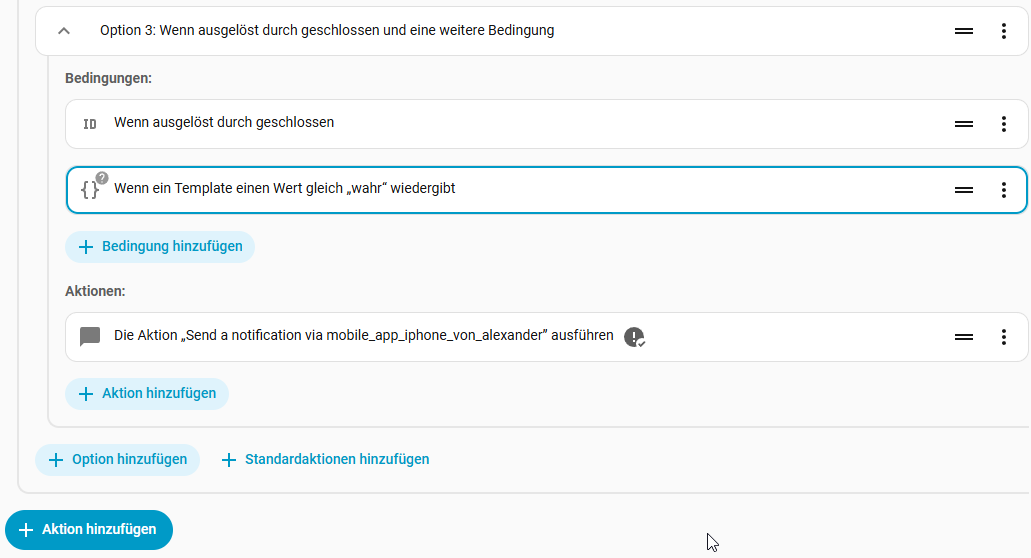The image size is (1031, 558).
Task: Open three-dot menu for the template condition
Action: click(1003, 190)
